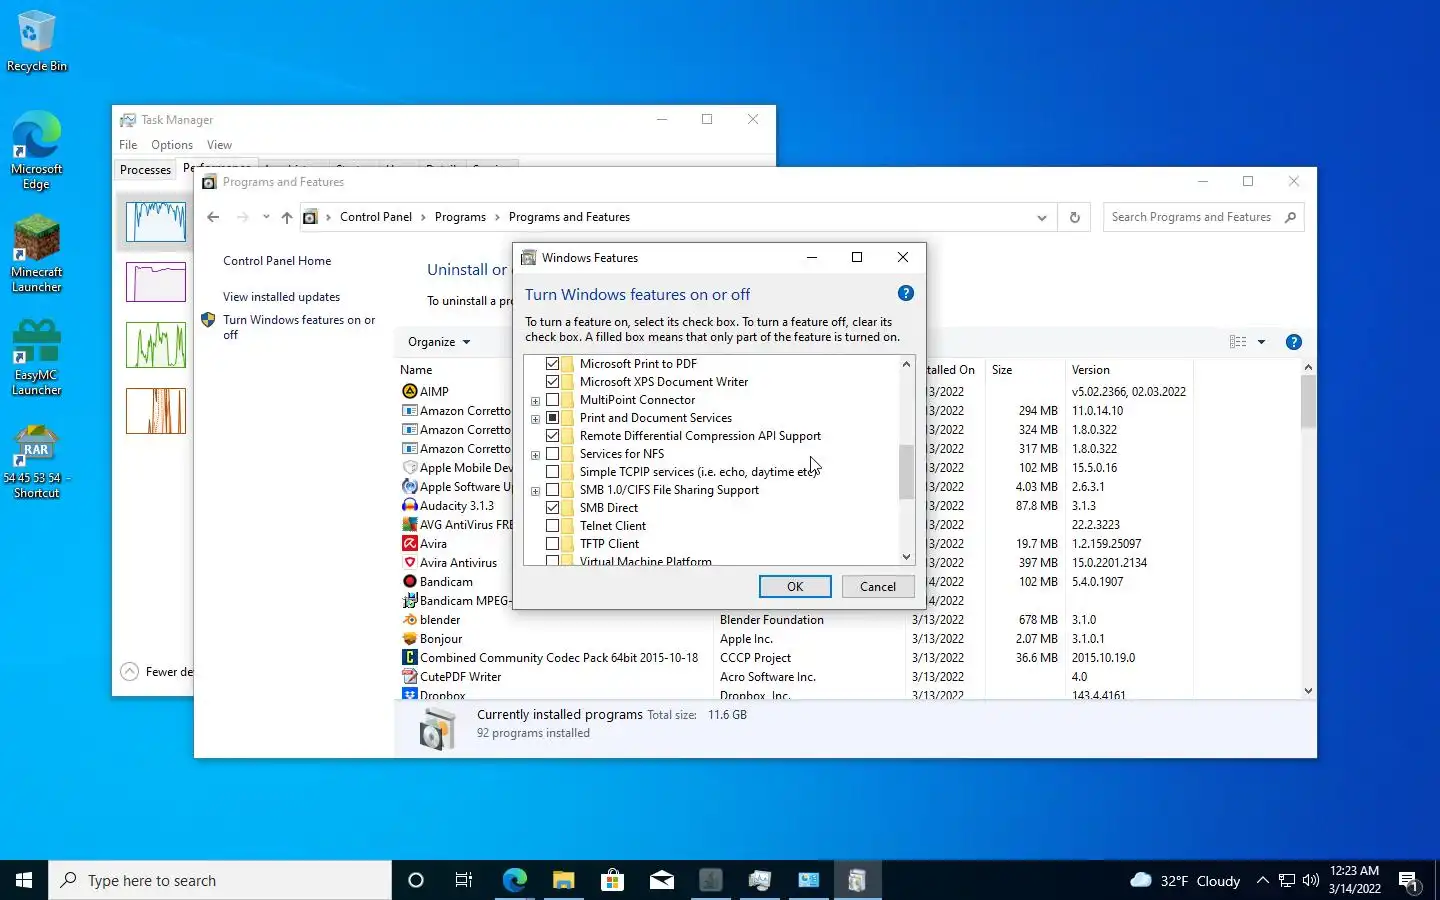Cancel the Windows Features dialog
Viewport: 1440px width, 900px height.
[878, 587]
